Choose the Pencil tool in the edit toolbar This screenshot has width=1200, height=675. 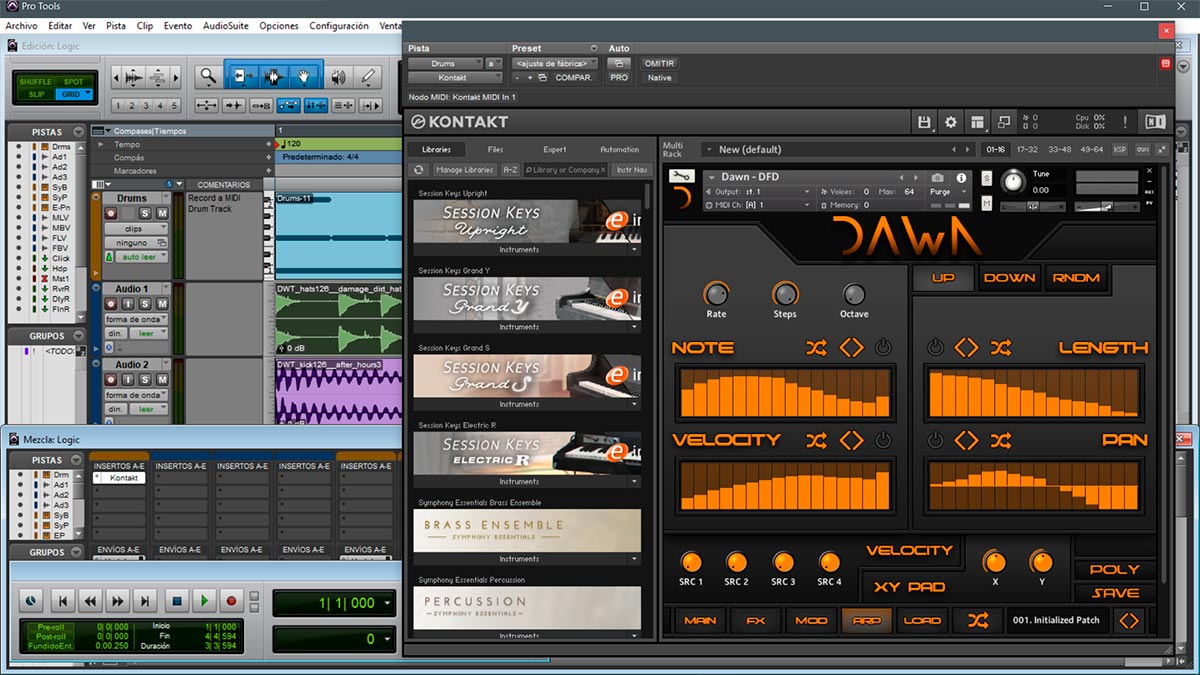tap(369, 76)
